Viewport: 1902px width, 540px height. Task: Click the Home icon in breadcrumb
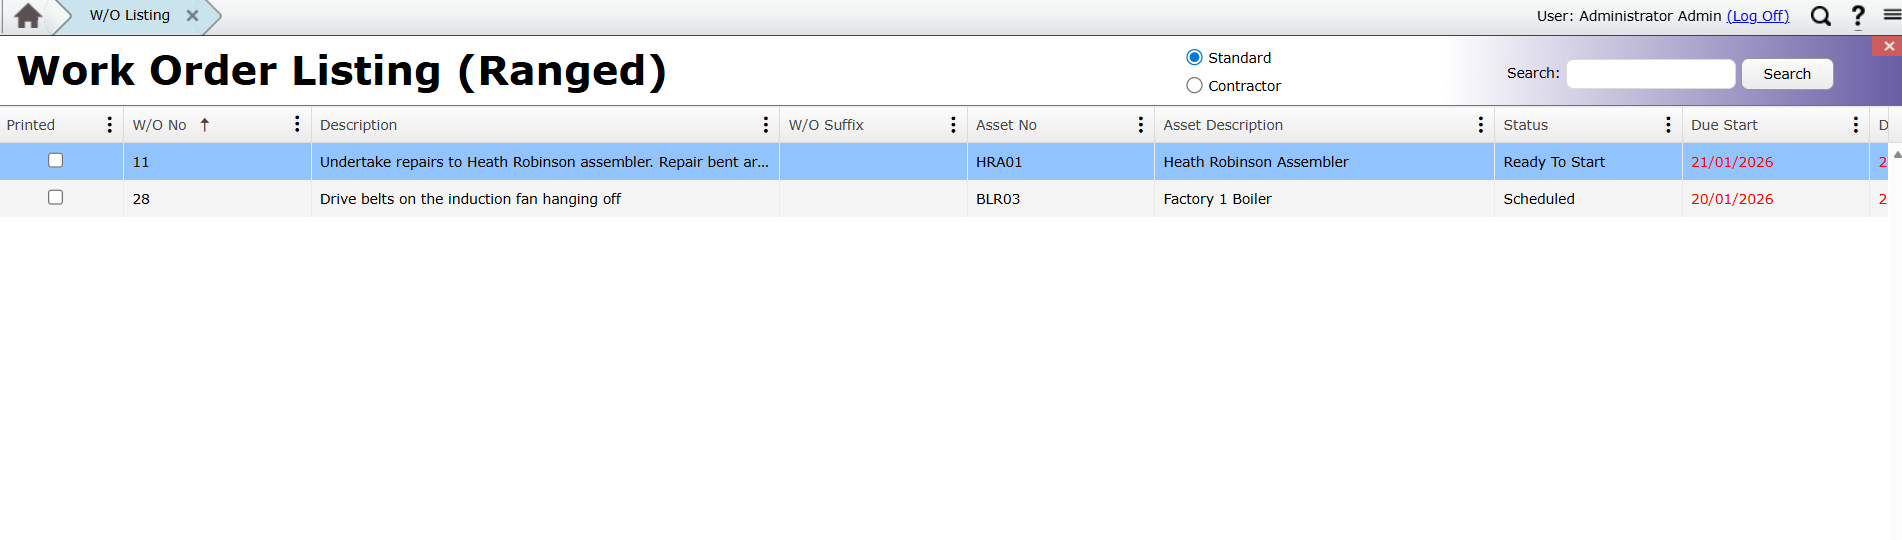click(28, 16)
